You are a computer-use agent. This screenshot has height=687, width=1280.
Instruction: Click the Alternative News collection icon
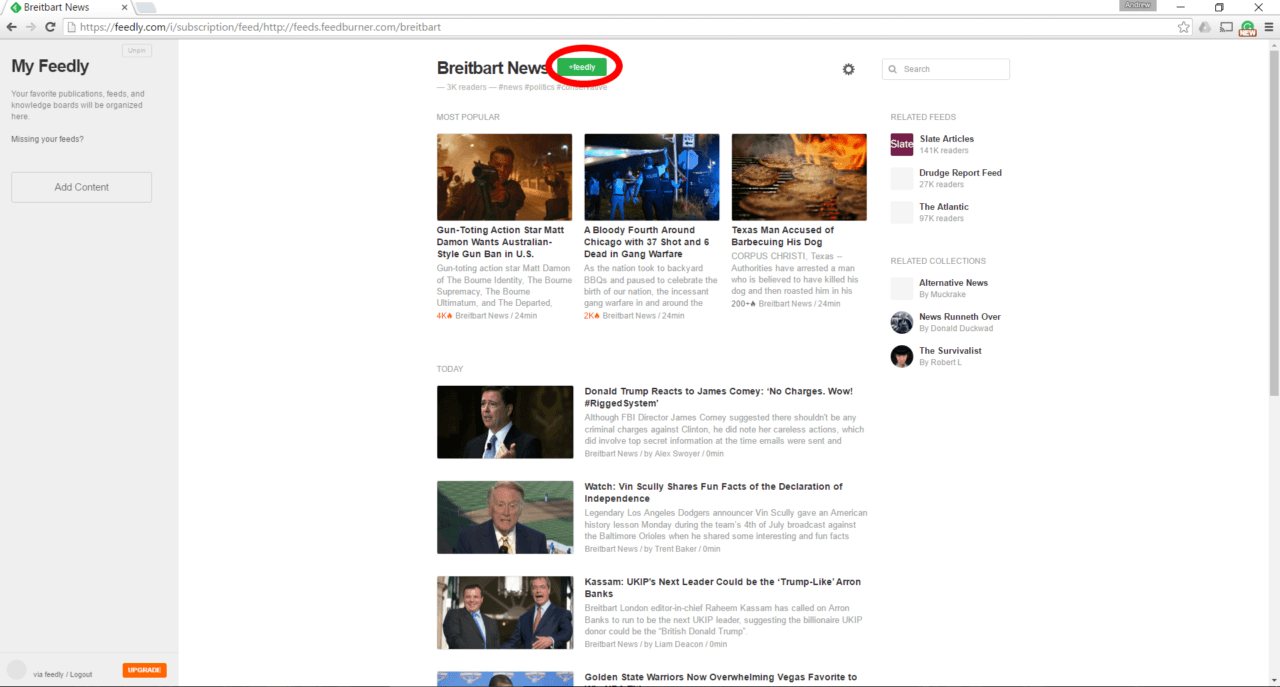(902, 288)
